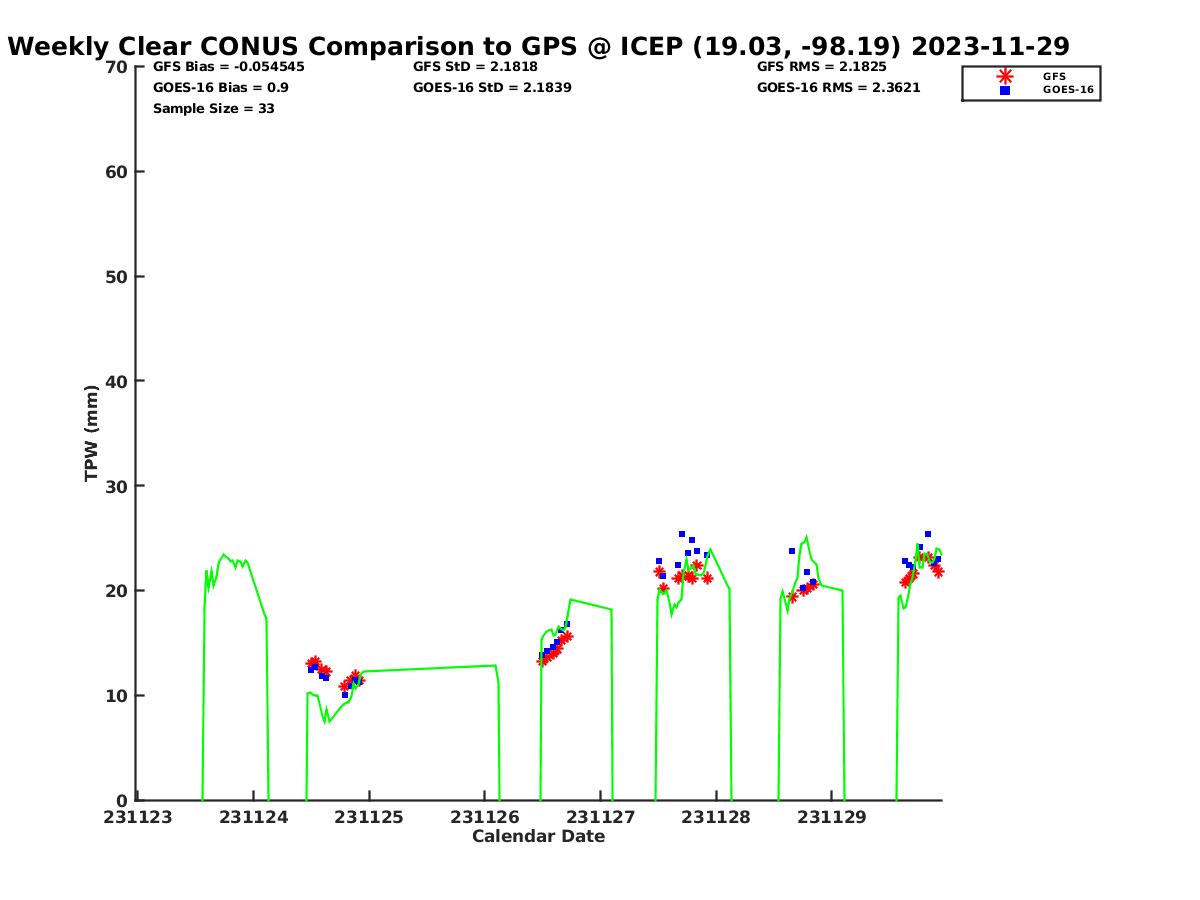
Task: Click the 'GOES-16 RMS = 2.3621' statistic
Action: pyautogui.click(x=839, y=87)
